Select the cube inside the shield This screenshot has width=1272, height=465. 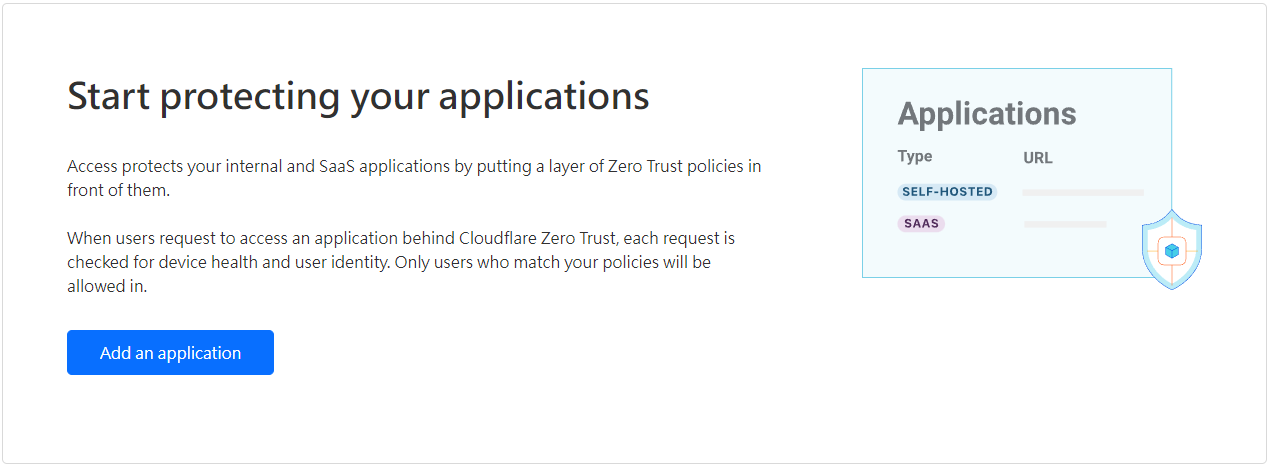(x=1171, y=251)
